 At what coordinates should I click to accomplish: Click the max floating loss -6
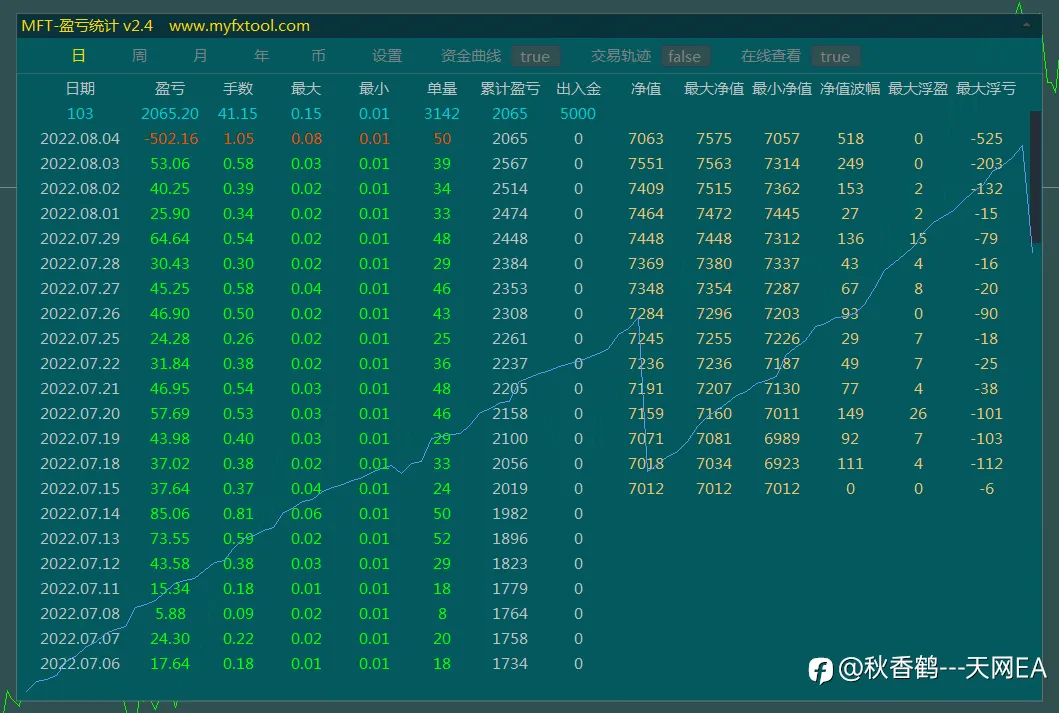pos(986,488)
